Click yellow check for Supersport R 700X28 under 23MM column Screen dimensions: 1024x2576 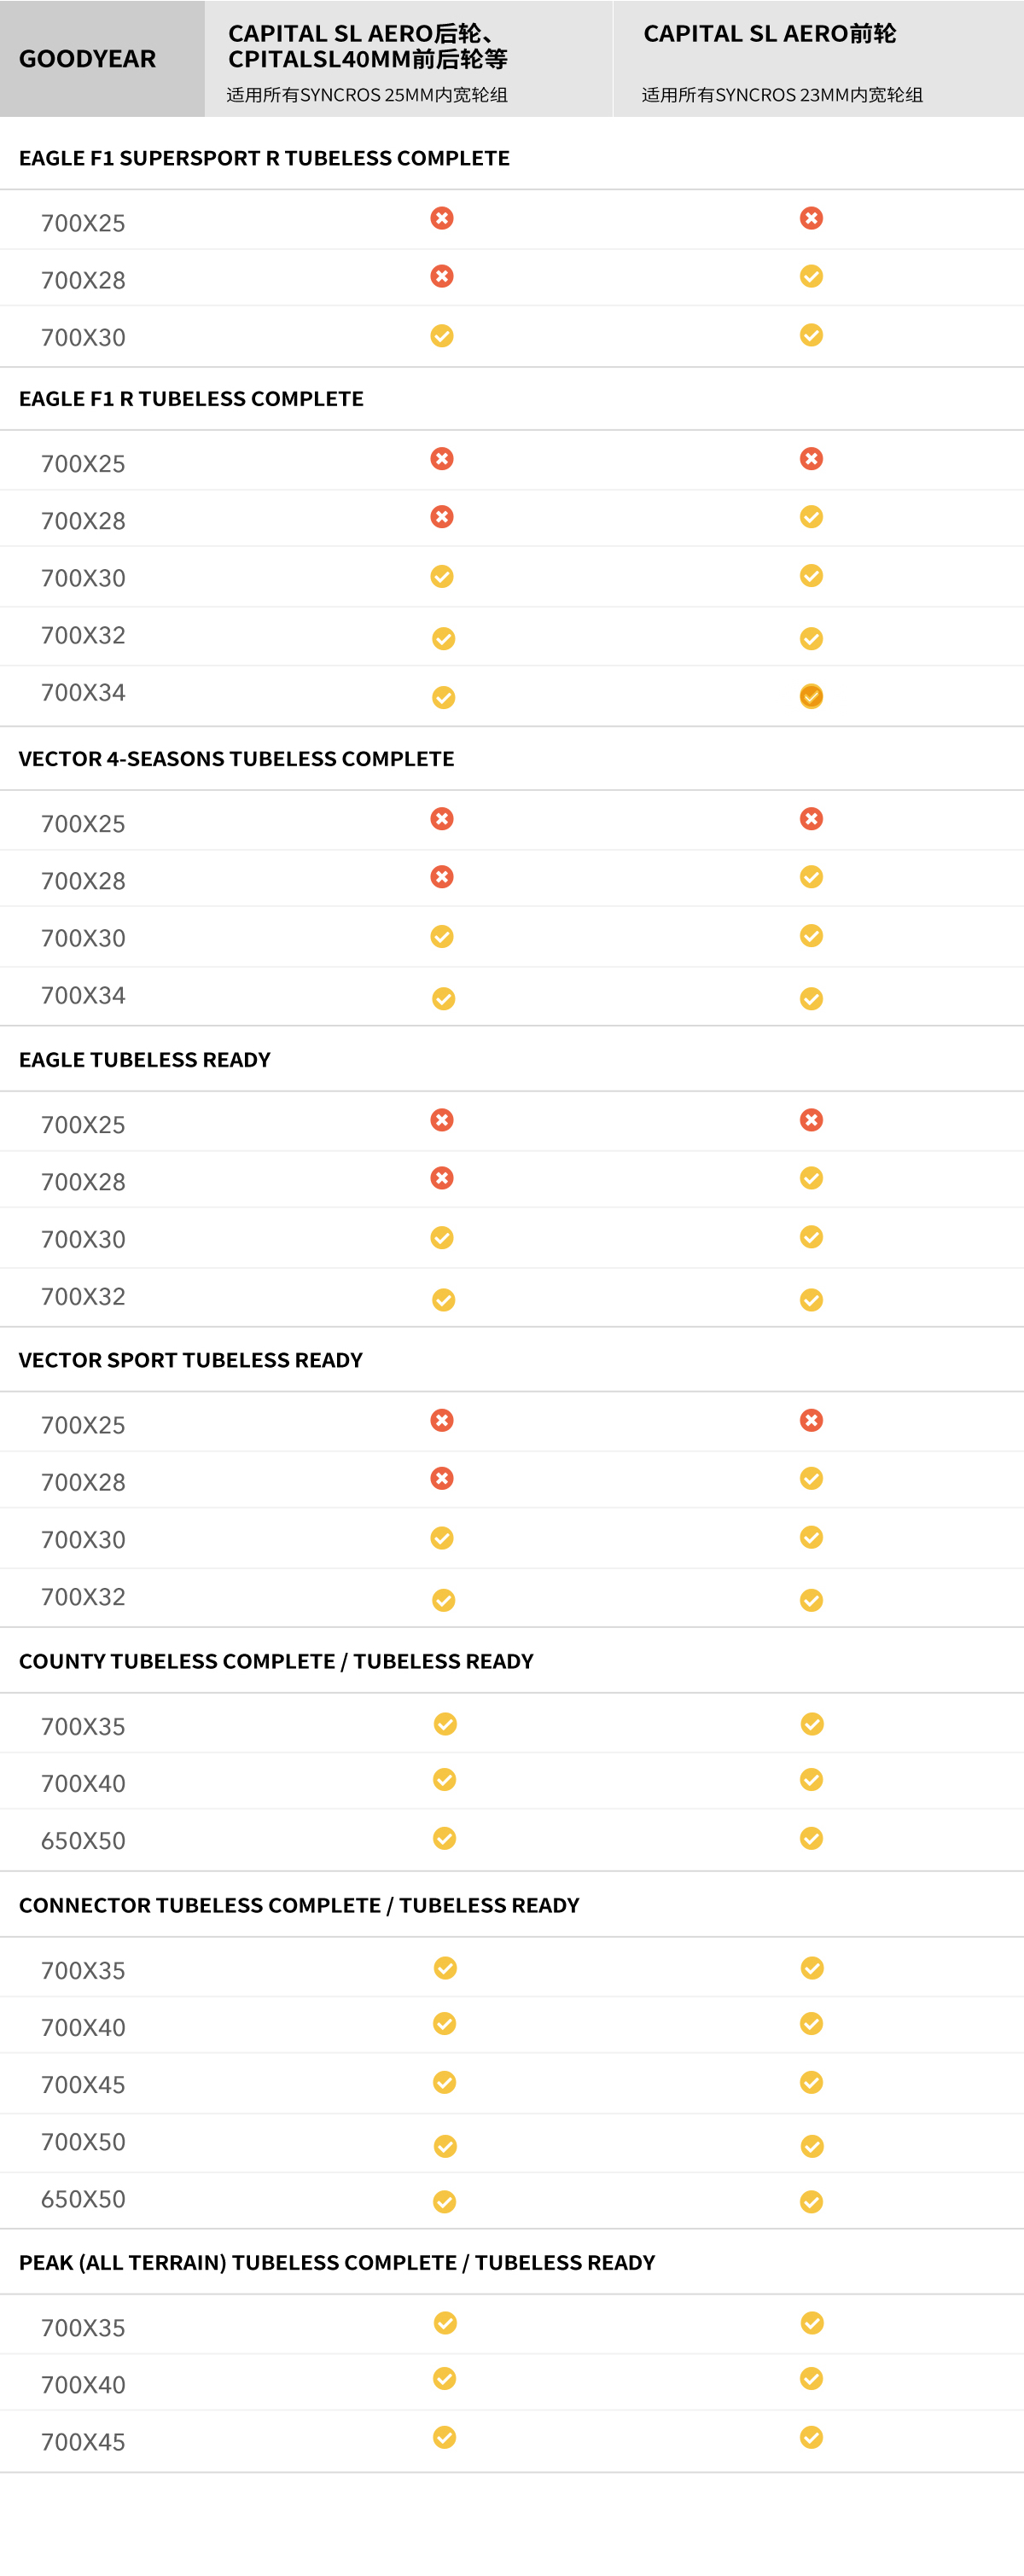pyautogui.click(x=811, y=276)
